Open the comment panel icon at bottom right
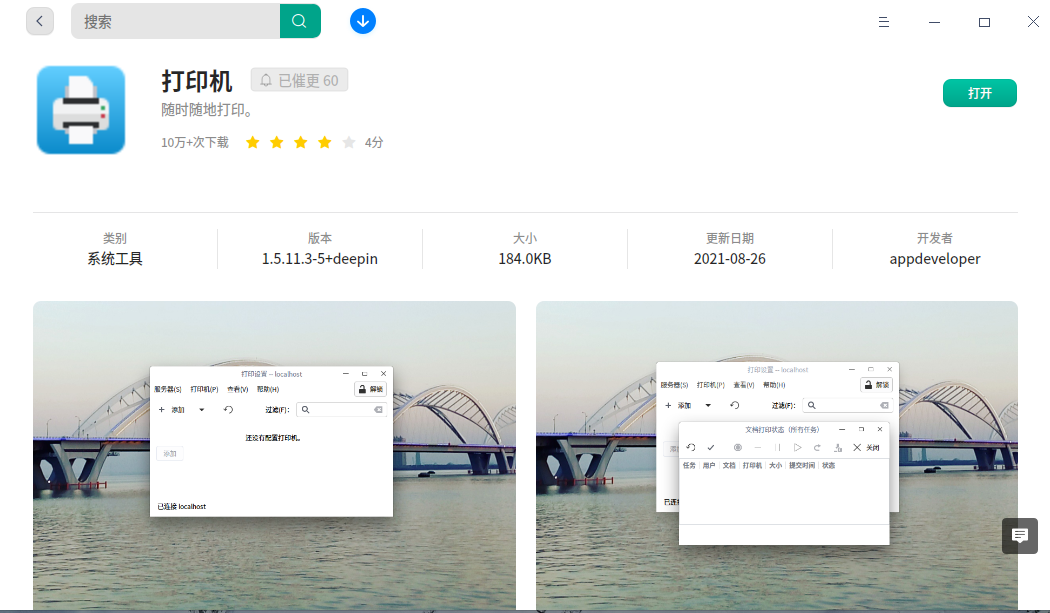 pyautogui.click(x=1020, y=536)
